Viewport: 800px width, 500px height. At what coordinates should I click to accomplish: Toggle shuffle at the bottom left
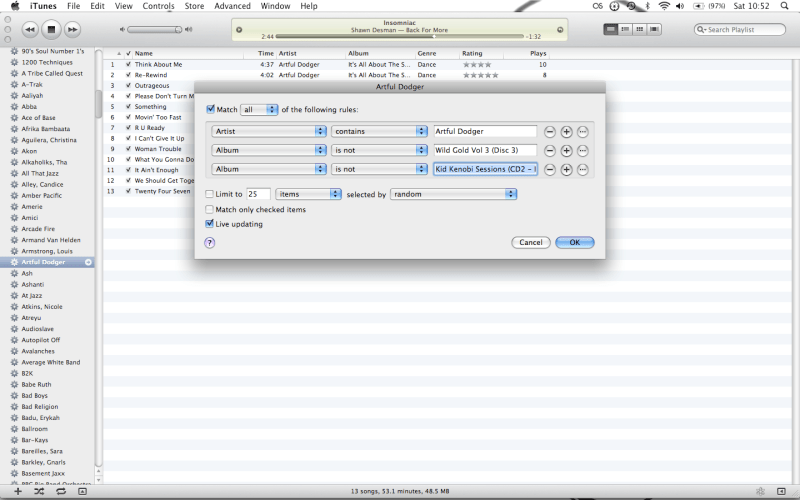tap(39, 492)
